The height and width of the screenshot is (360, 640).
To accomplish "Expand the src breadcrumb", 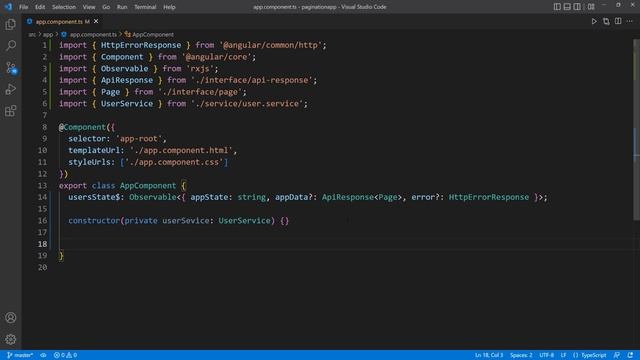I will tap(32, 35).
